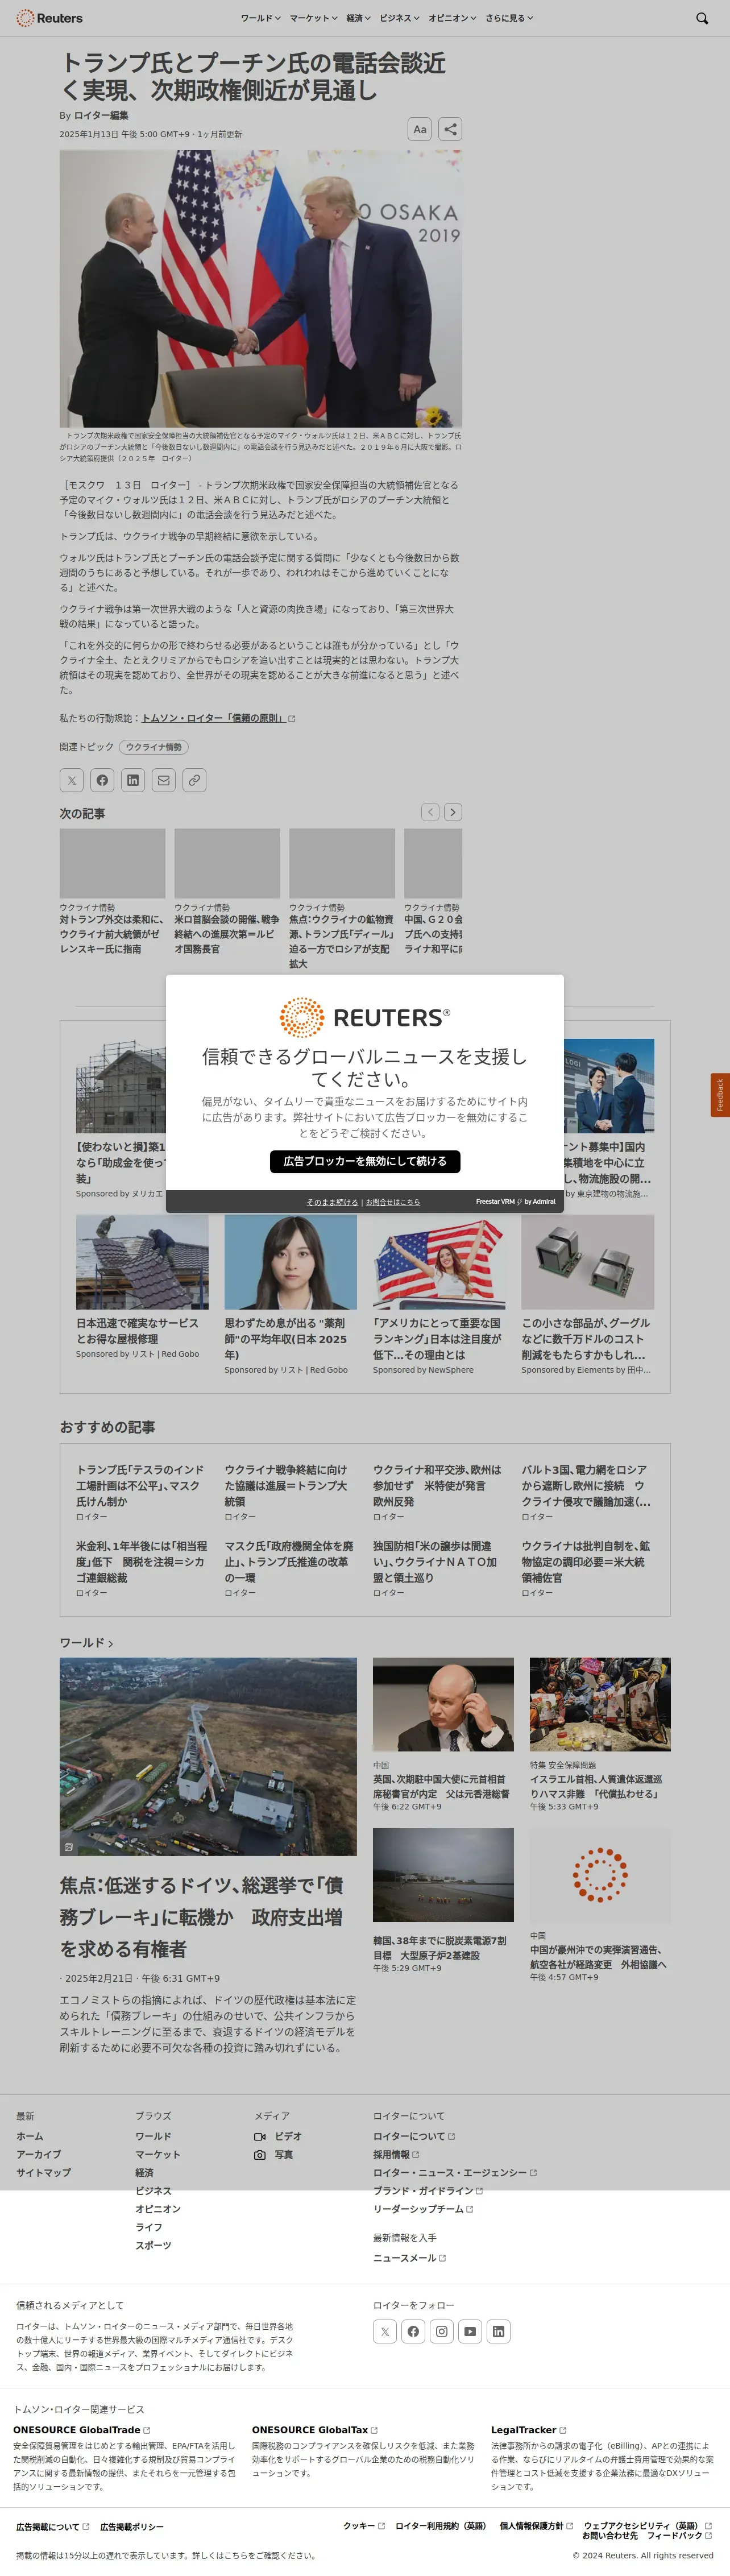Open the クッキー link at bottom
This screenshot has height=2576, width=730.
[364, 2526]
